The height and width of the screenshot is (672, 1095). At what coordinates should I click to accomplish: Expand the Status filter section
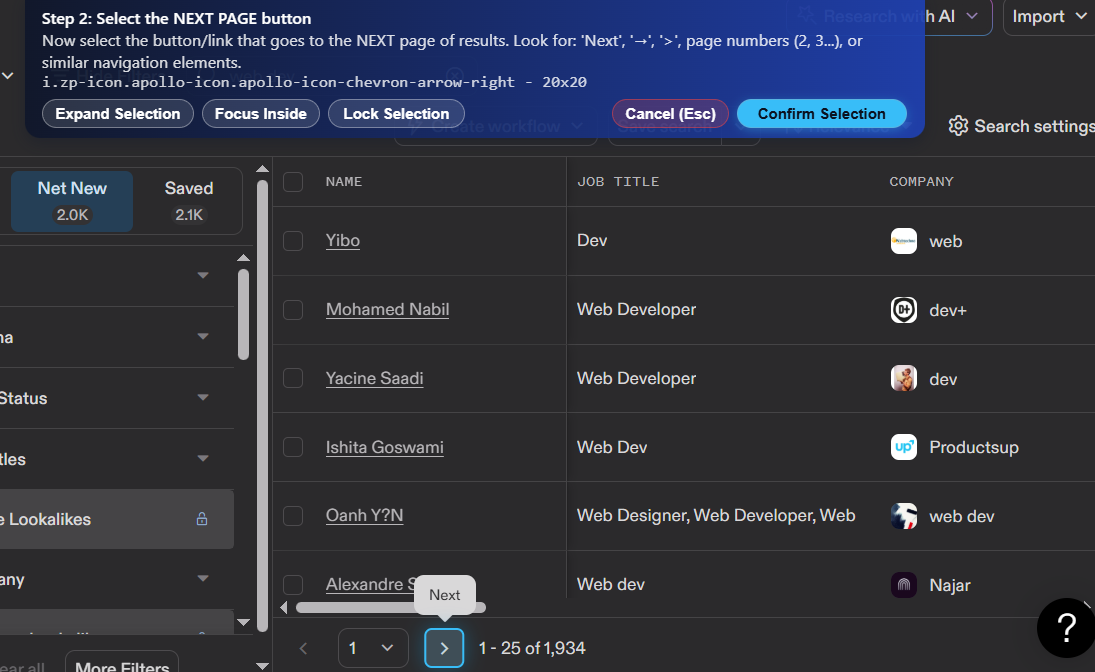pyautogui.click(x=203, y=397)
